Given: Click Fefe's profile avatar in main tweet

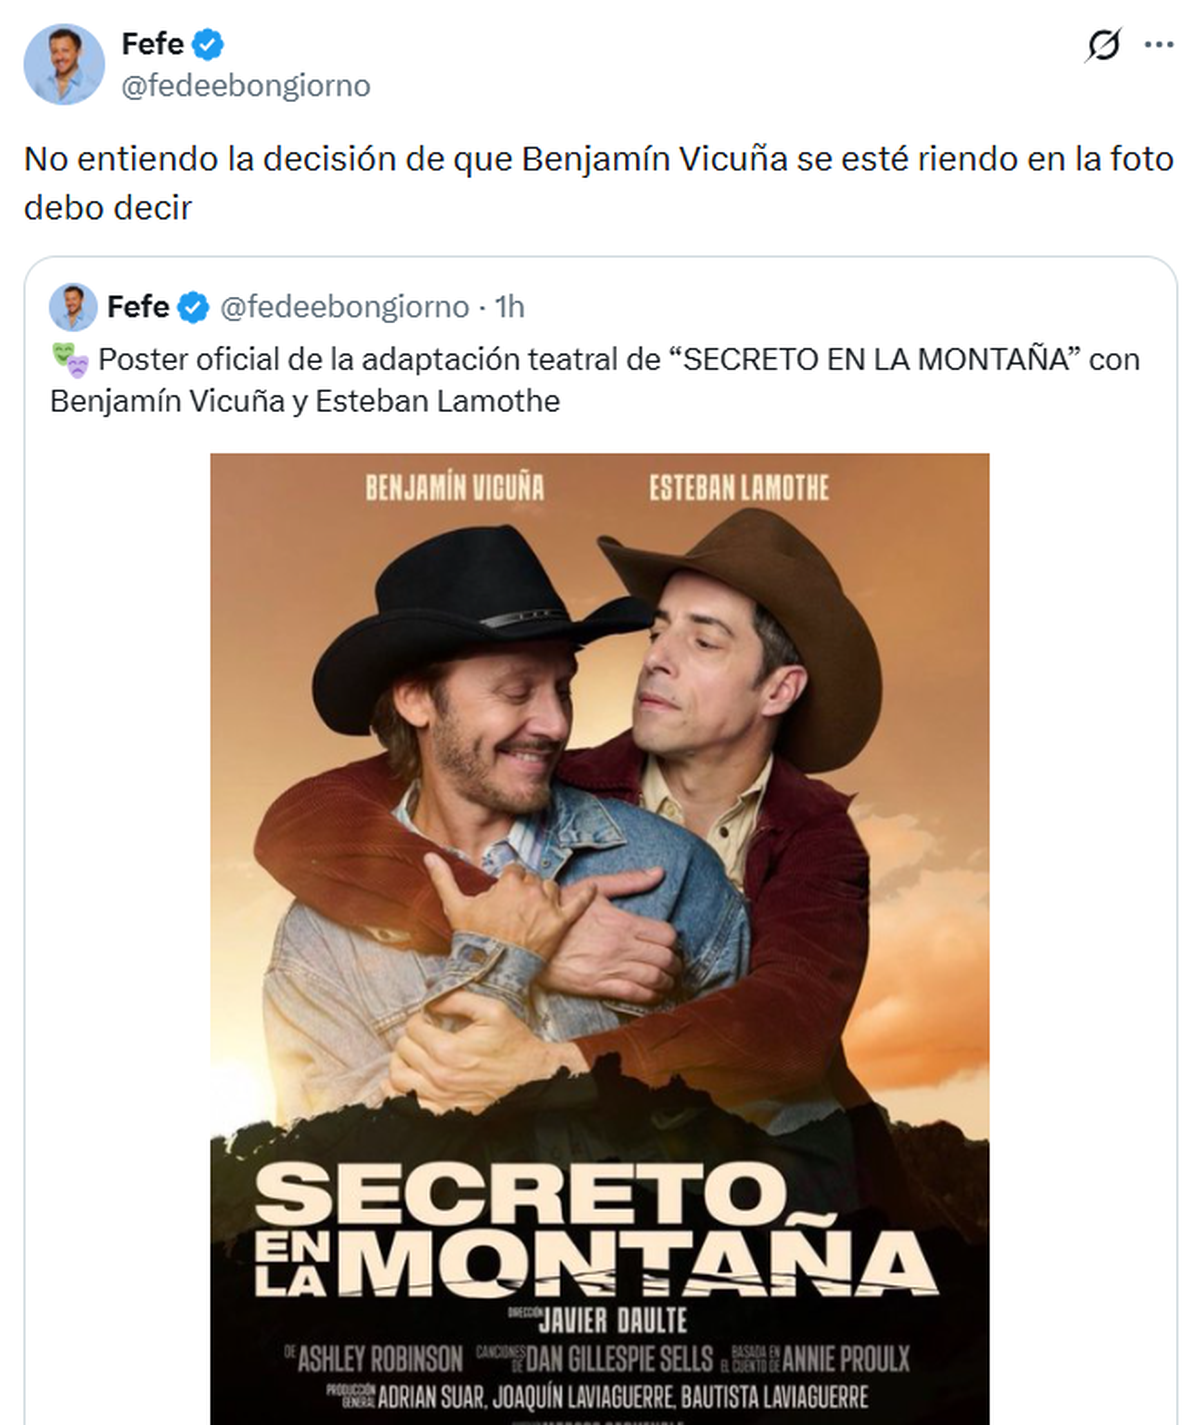Looking at the screenshot, I should click(x=64, y=64).
